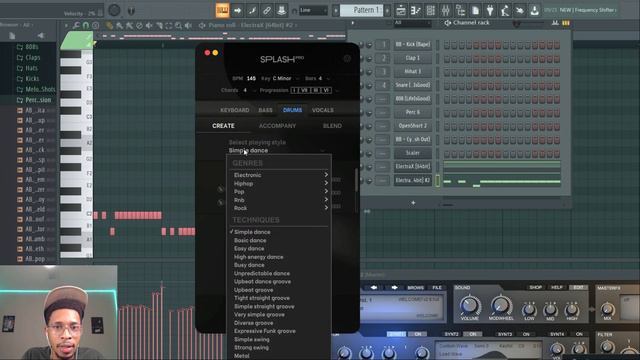Toggle the first step of Clap 1 channel
The width and height of the screenshot is (640, 360).
[x=447, y=58]
